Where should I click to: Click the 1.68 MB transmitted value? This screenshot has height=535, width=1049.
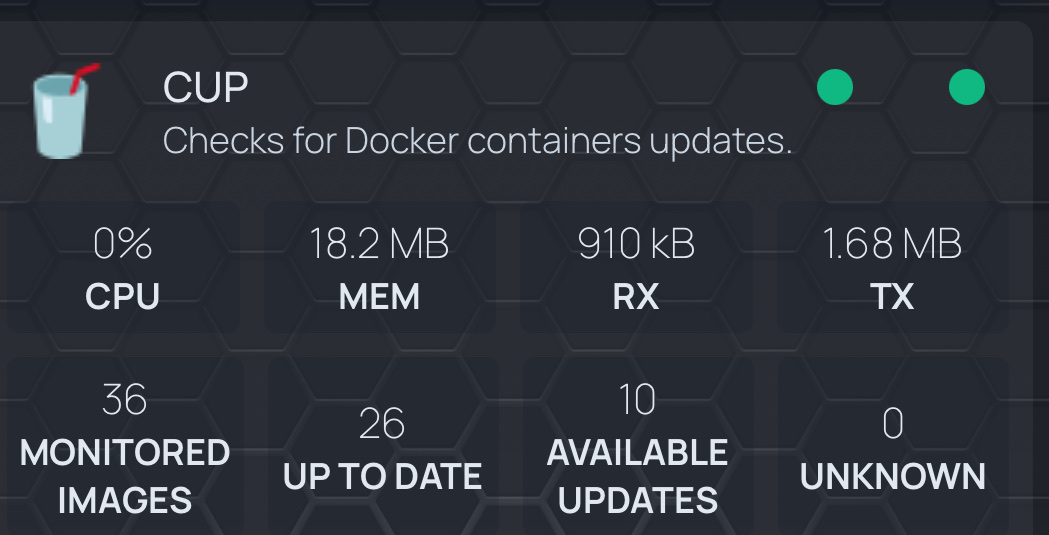893,244
